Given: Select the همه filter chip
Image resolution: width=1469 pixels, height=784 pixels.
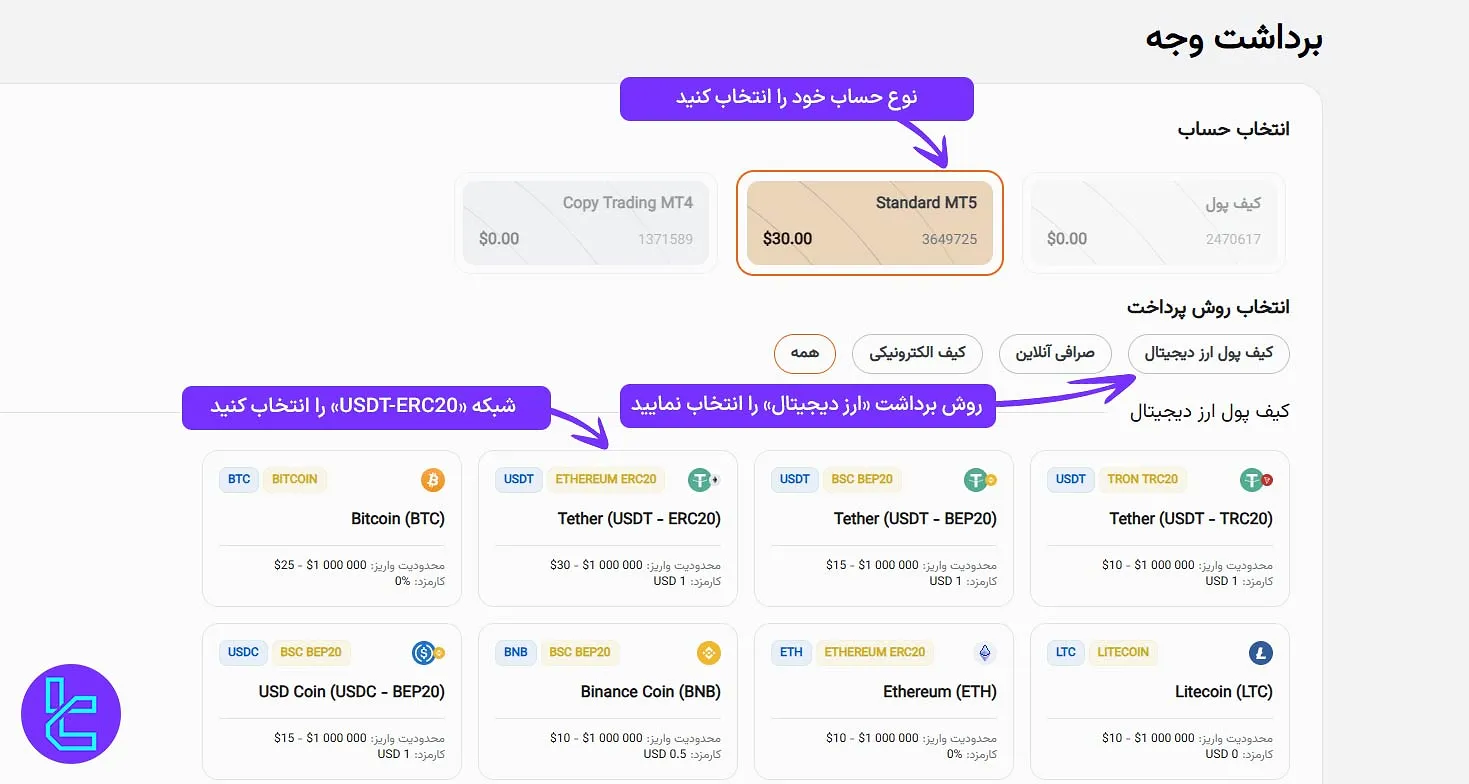Looking at the screenshot, I should coord(804,354).
